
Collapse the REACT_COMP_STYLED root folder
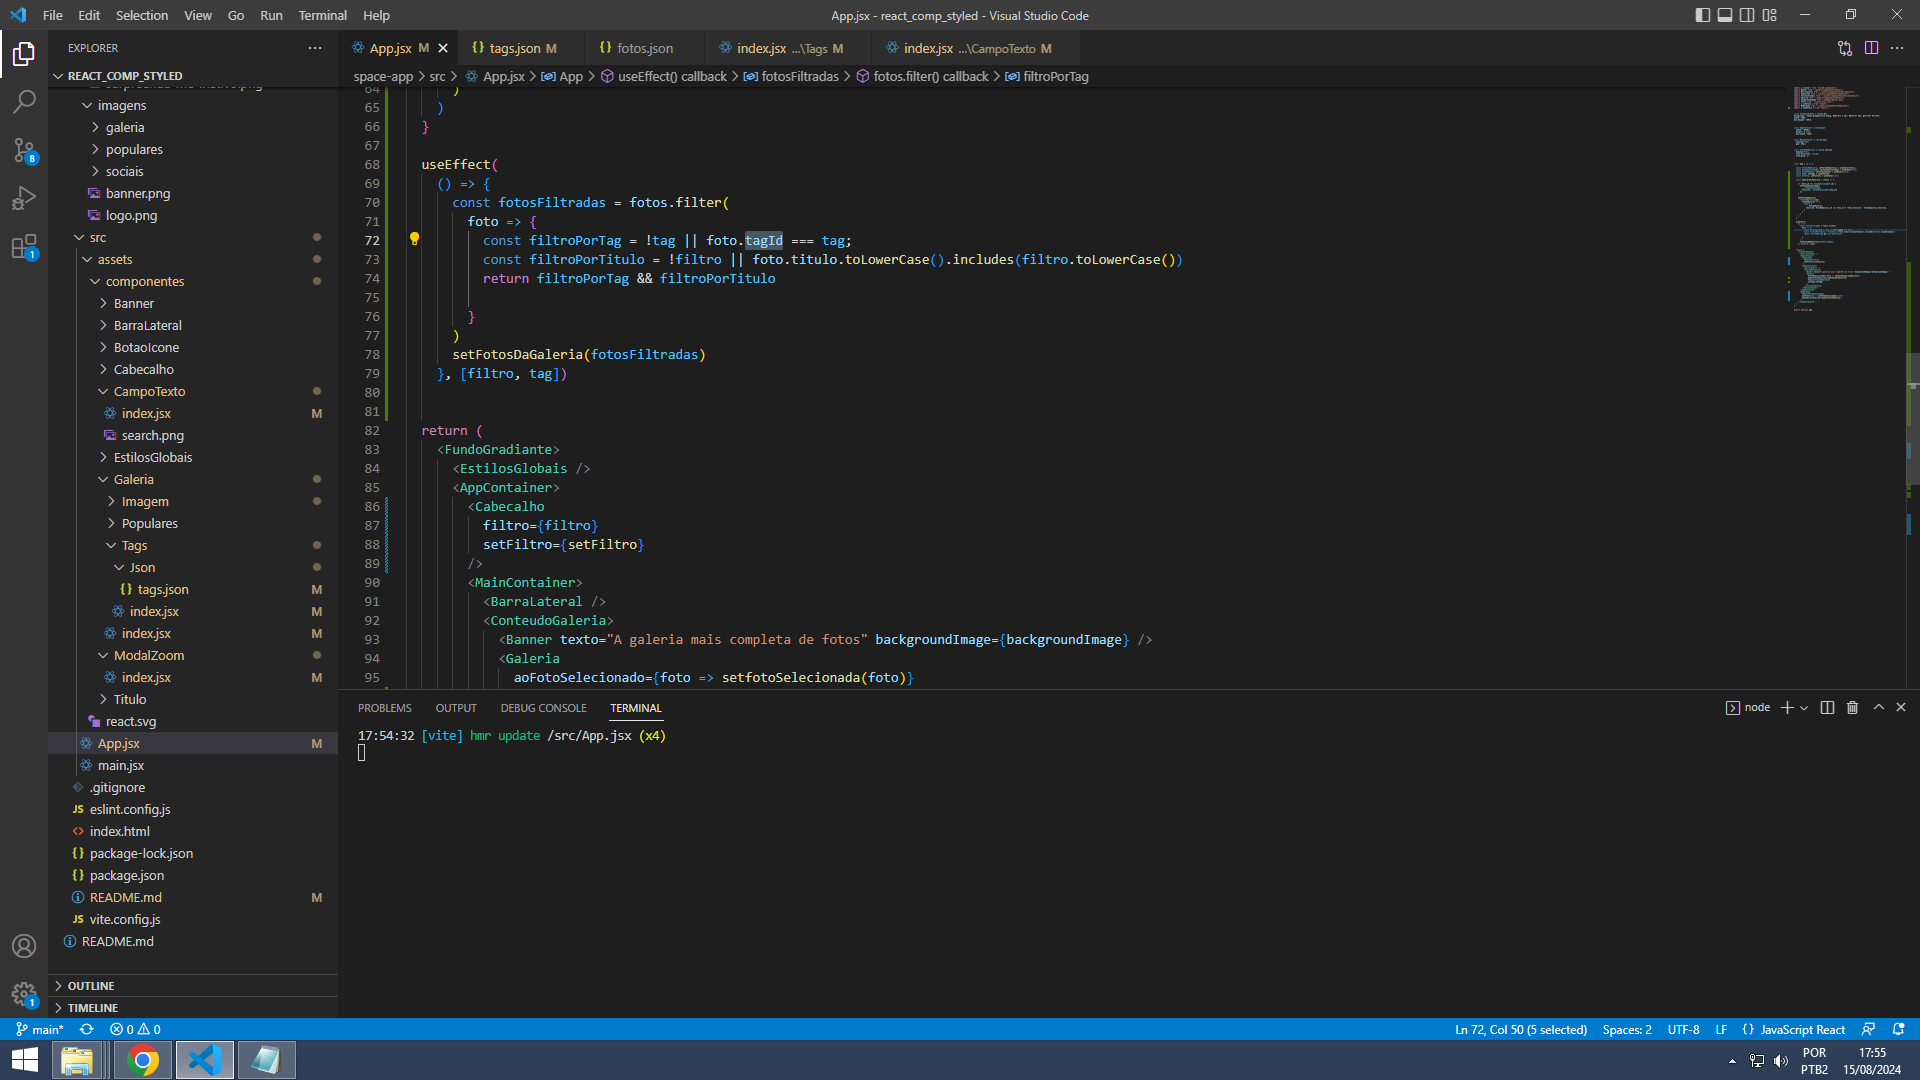click(x=193, y=76)
